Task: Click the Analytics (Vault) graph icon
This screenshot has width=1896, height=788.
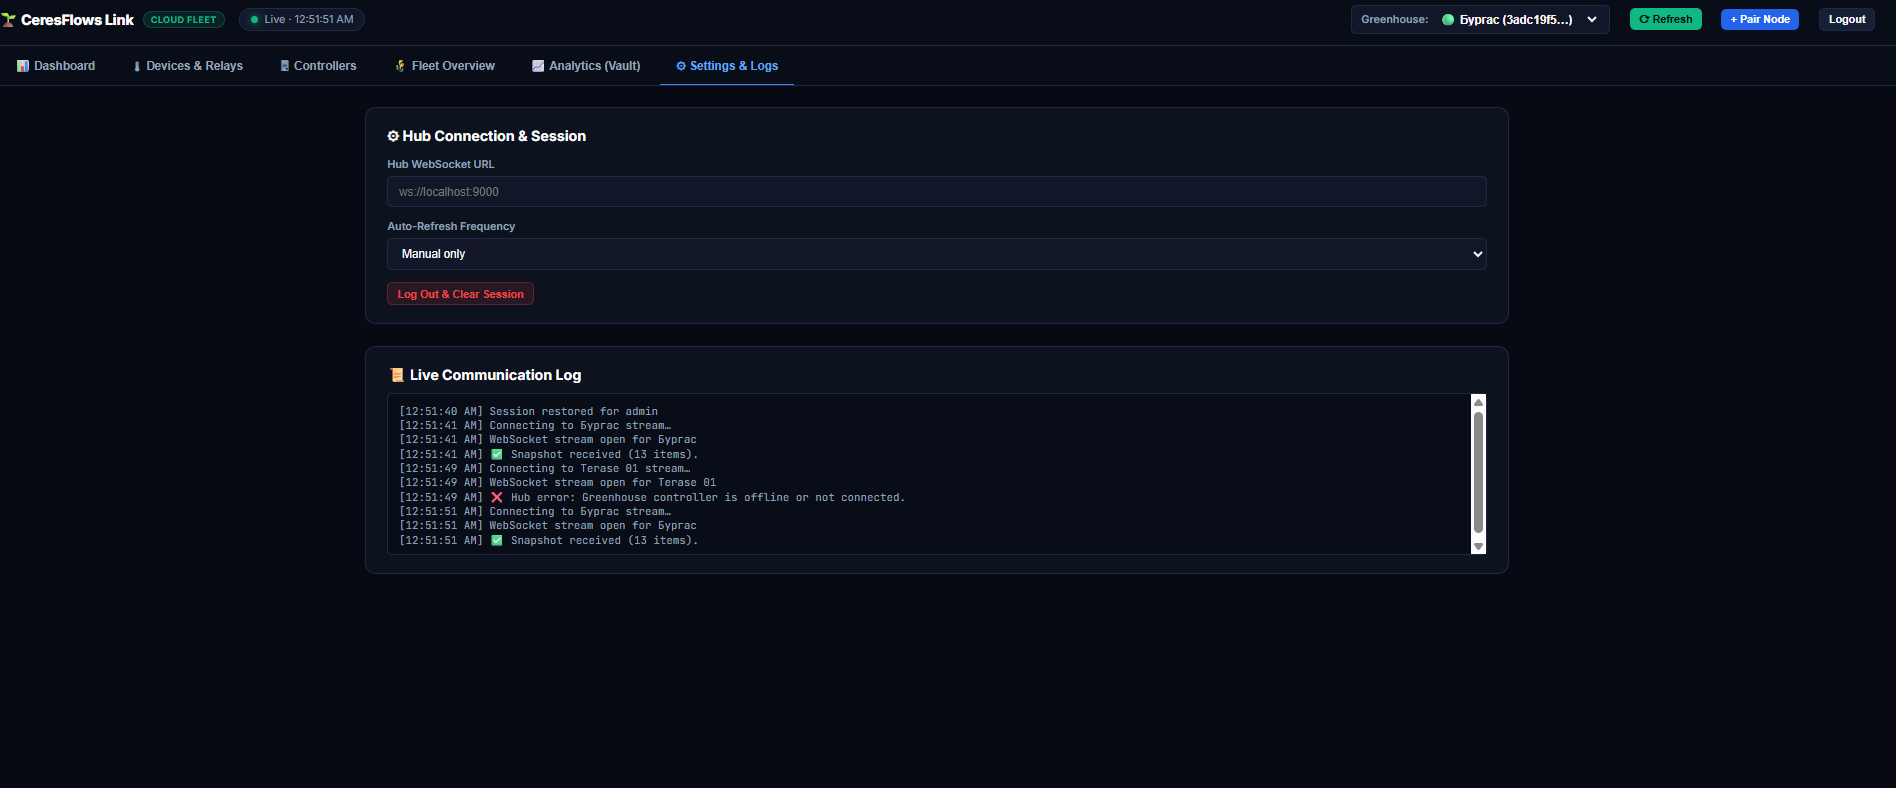Action: coord(538,66)
